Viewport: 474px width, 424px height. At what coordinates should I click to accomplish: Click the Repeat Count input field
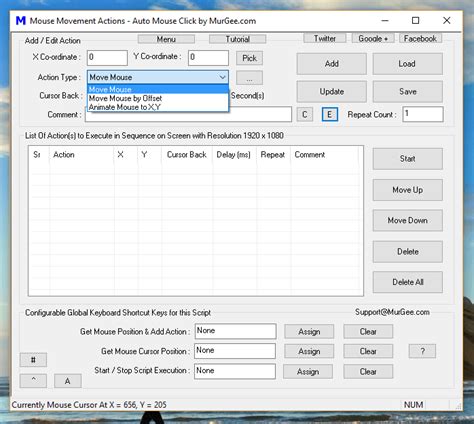pos(423,114)
